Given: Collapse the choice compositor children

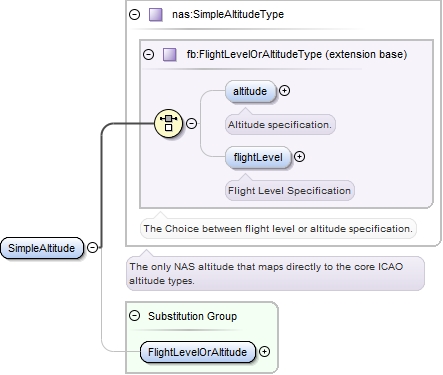Looking at the screenshot, I should tap(191, 124).
